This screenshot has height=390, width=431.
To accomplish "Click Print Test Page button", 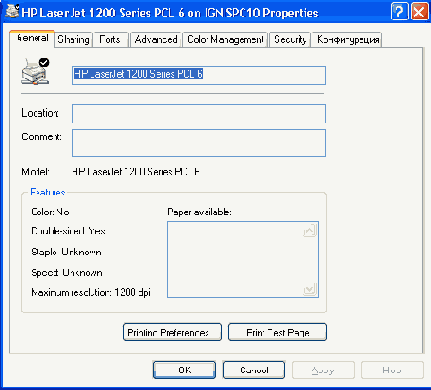I will pyautogui.click(x=277, y=332).
